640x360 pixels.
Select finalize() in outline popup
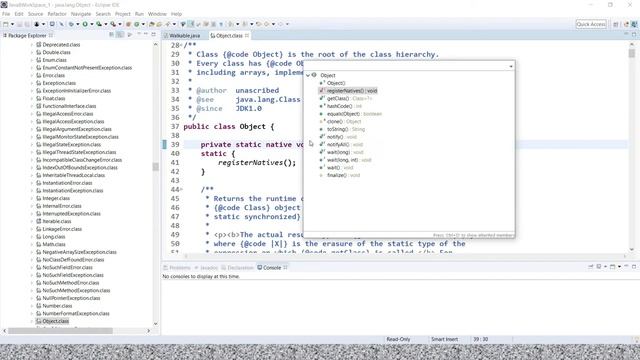(340, 175)
